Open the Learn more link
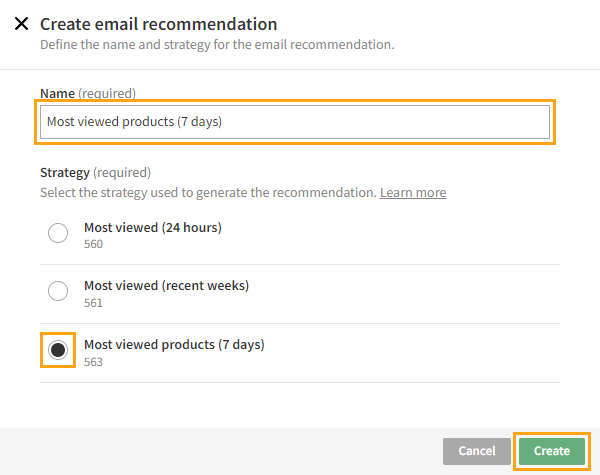Image resolution: width=600 pixels, height=475 pixels. pyautogui.click(x=412, y=192)
